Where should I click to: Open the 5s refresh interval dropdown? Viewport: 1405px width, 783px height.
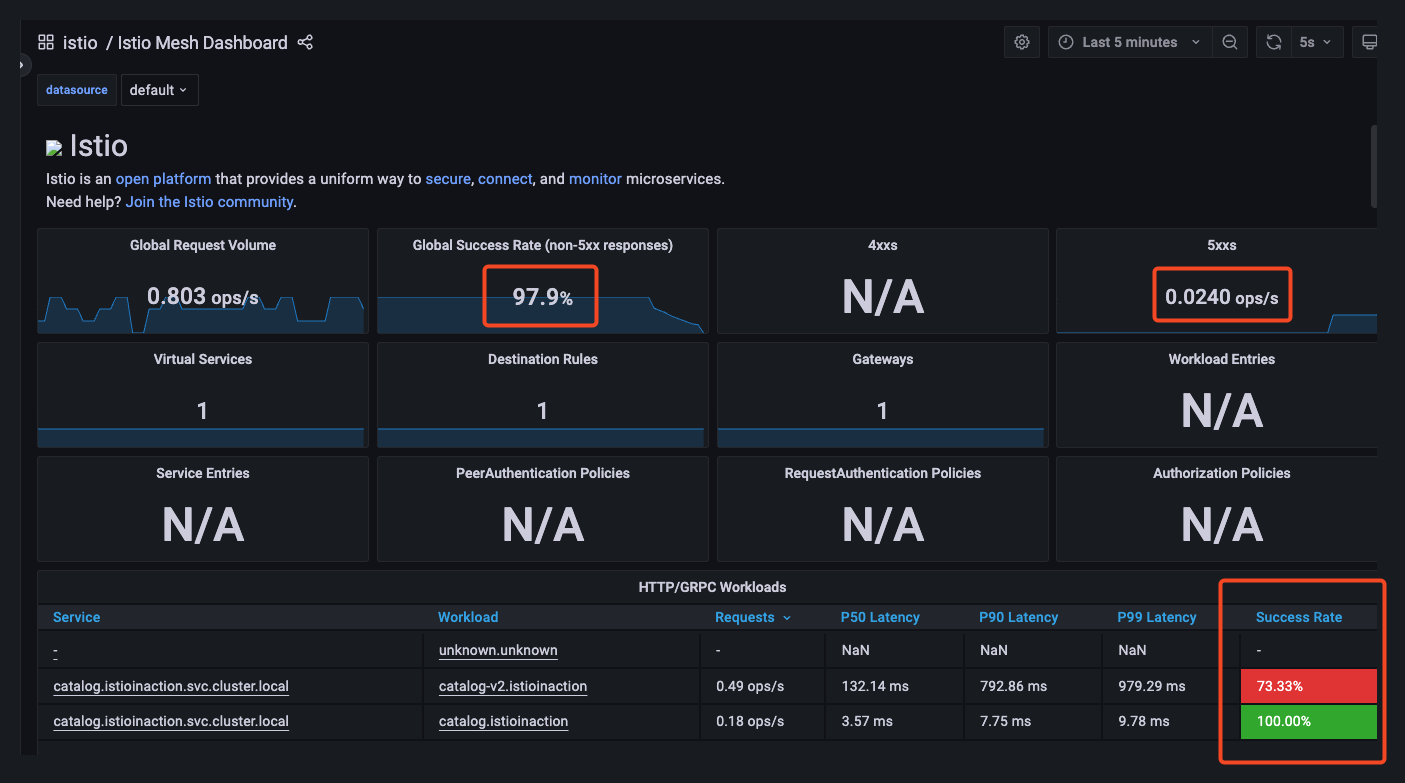click(1315, 42)
